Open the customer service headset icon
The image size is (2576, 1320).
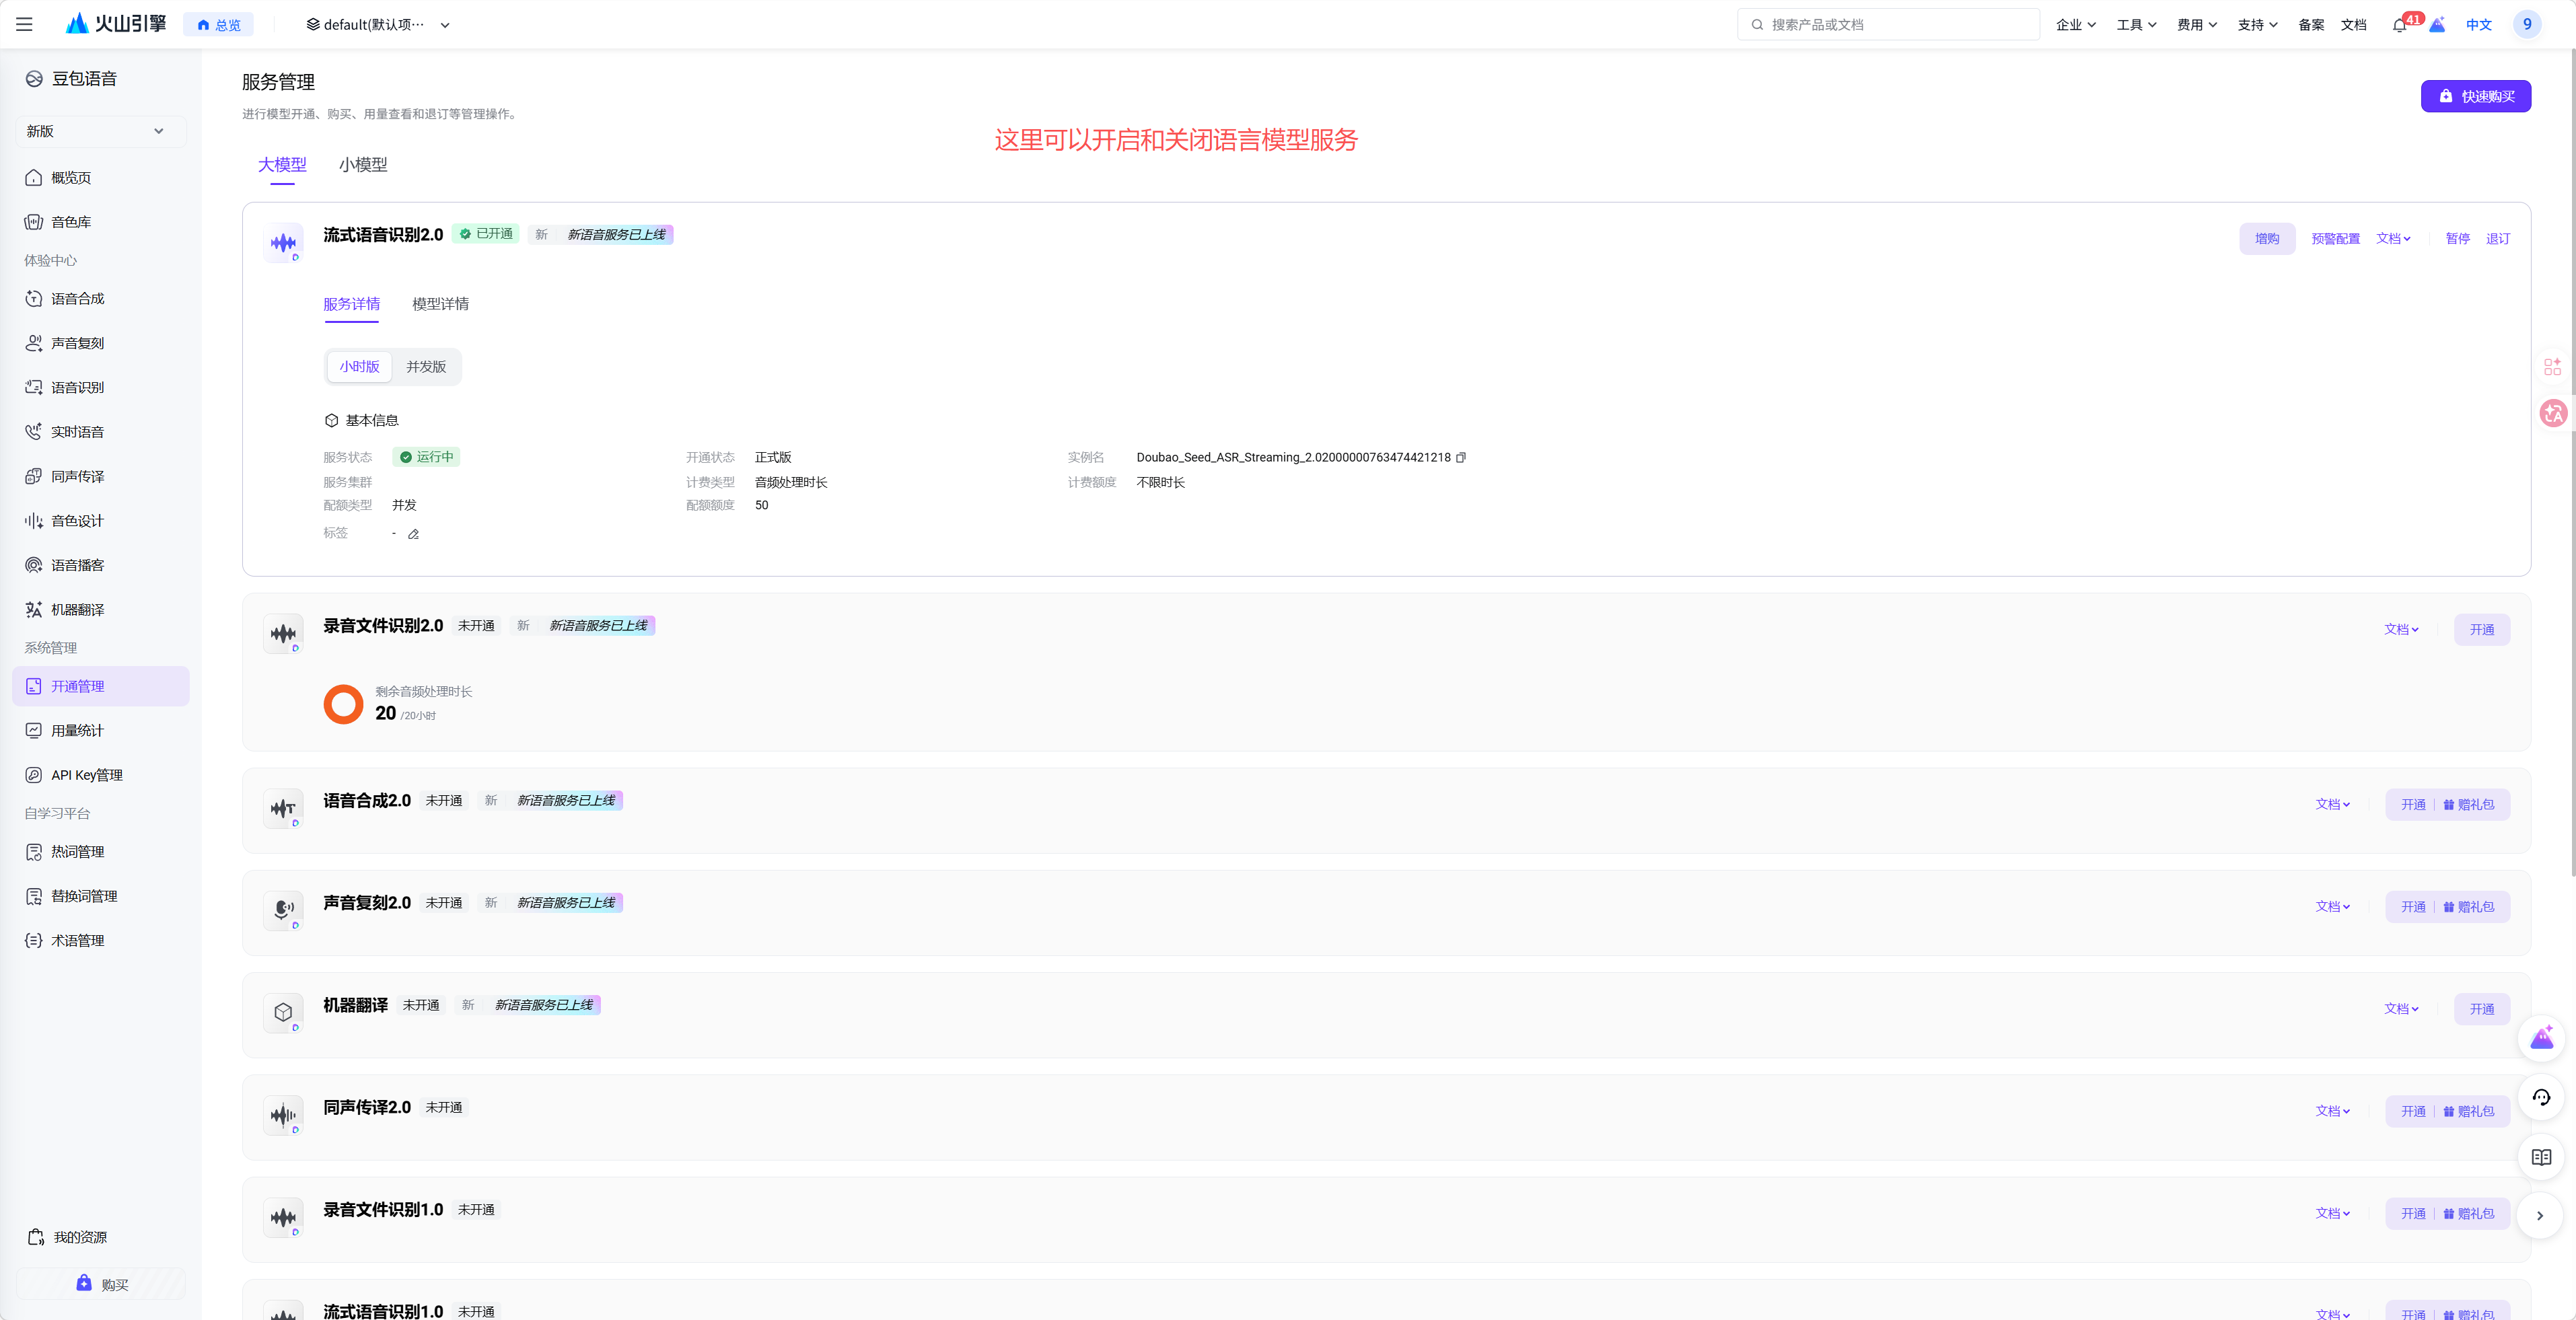tap(2540, 1097)
